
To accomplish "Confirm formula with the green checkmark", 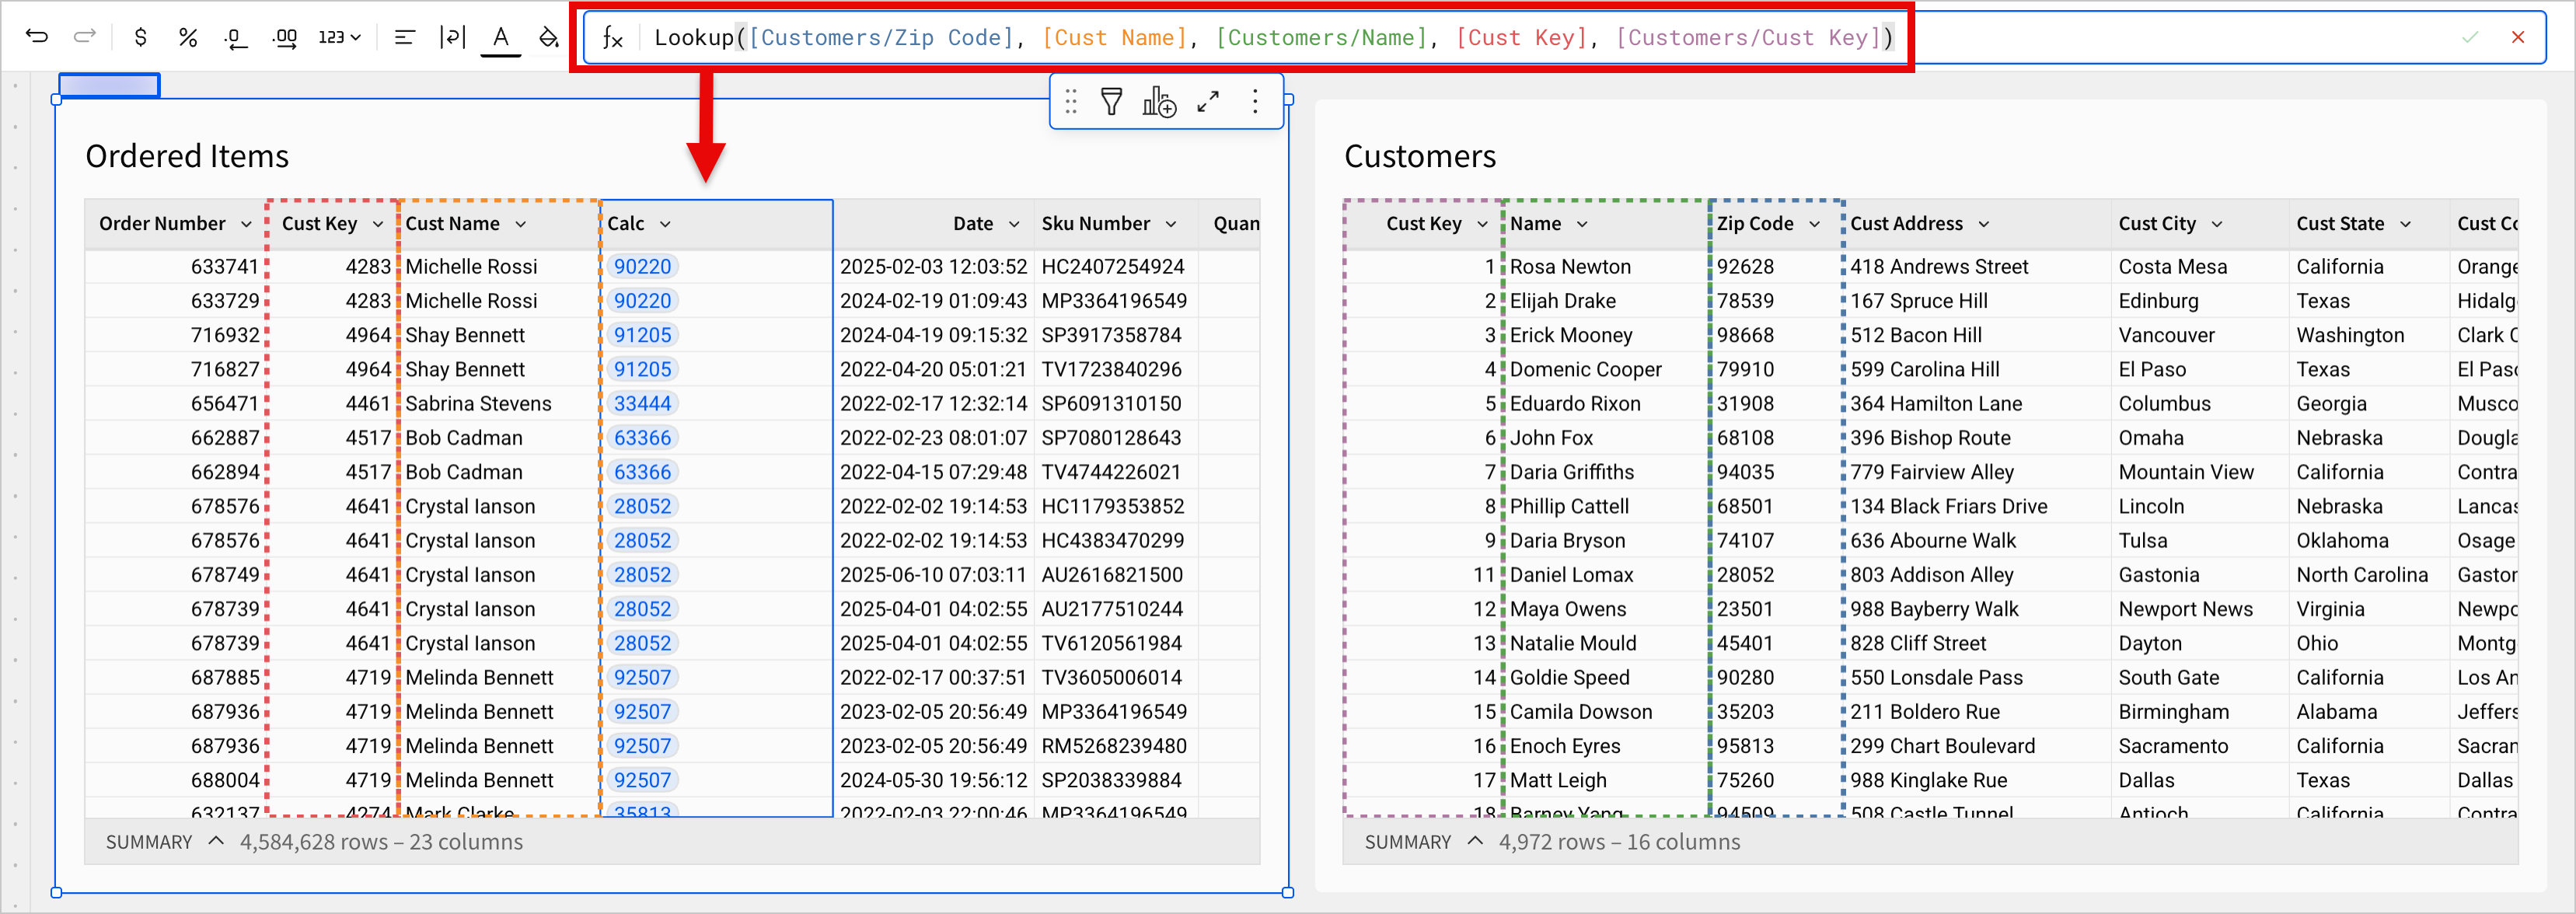I will 2470,37.
